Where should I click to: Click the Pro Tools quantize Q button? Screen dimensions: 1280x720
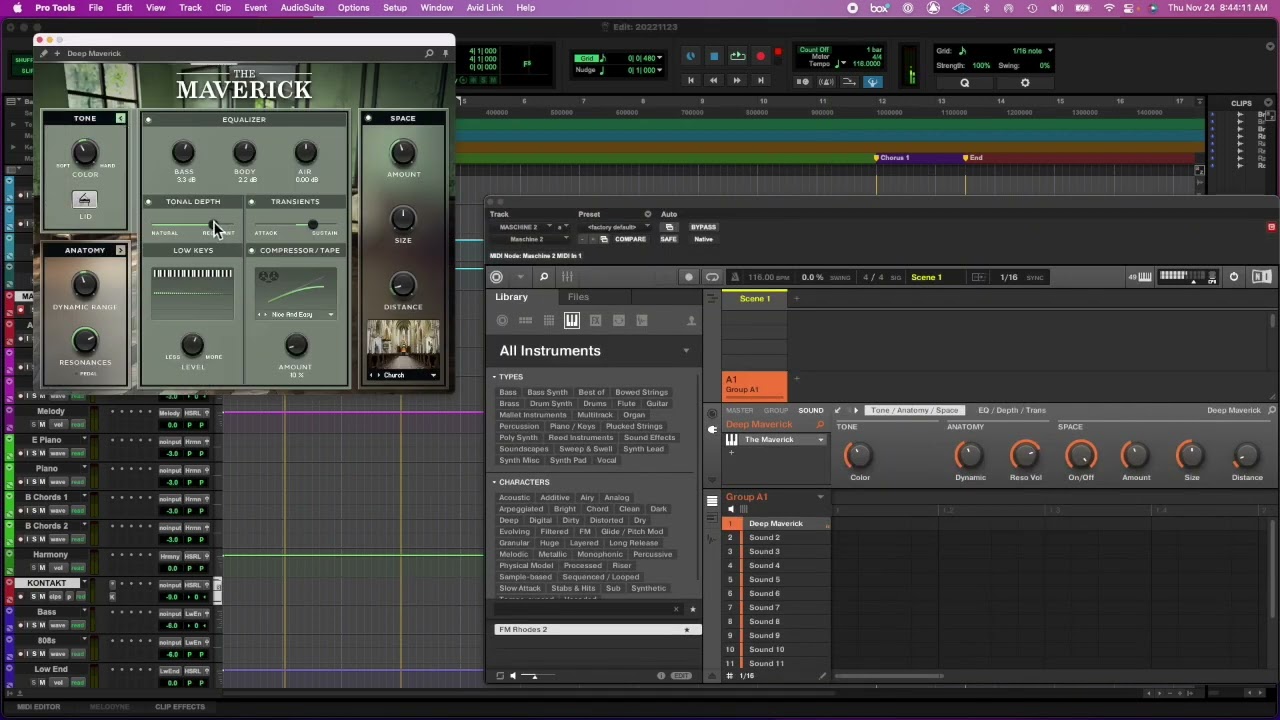[965, 83]
